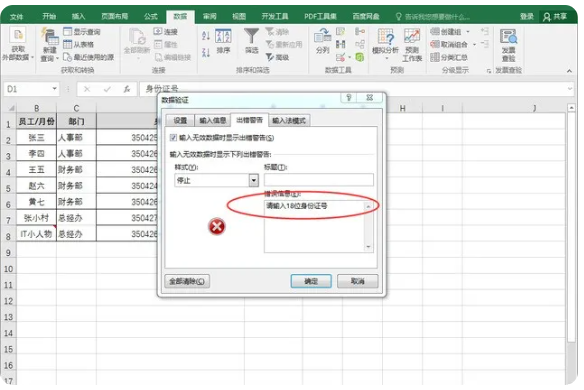Viewport: 584px width, 390px height.
Task: Click 创建组 (Group) in ribbon
Action: 446,32
